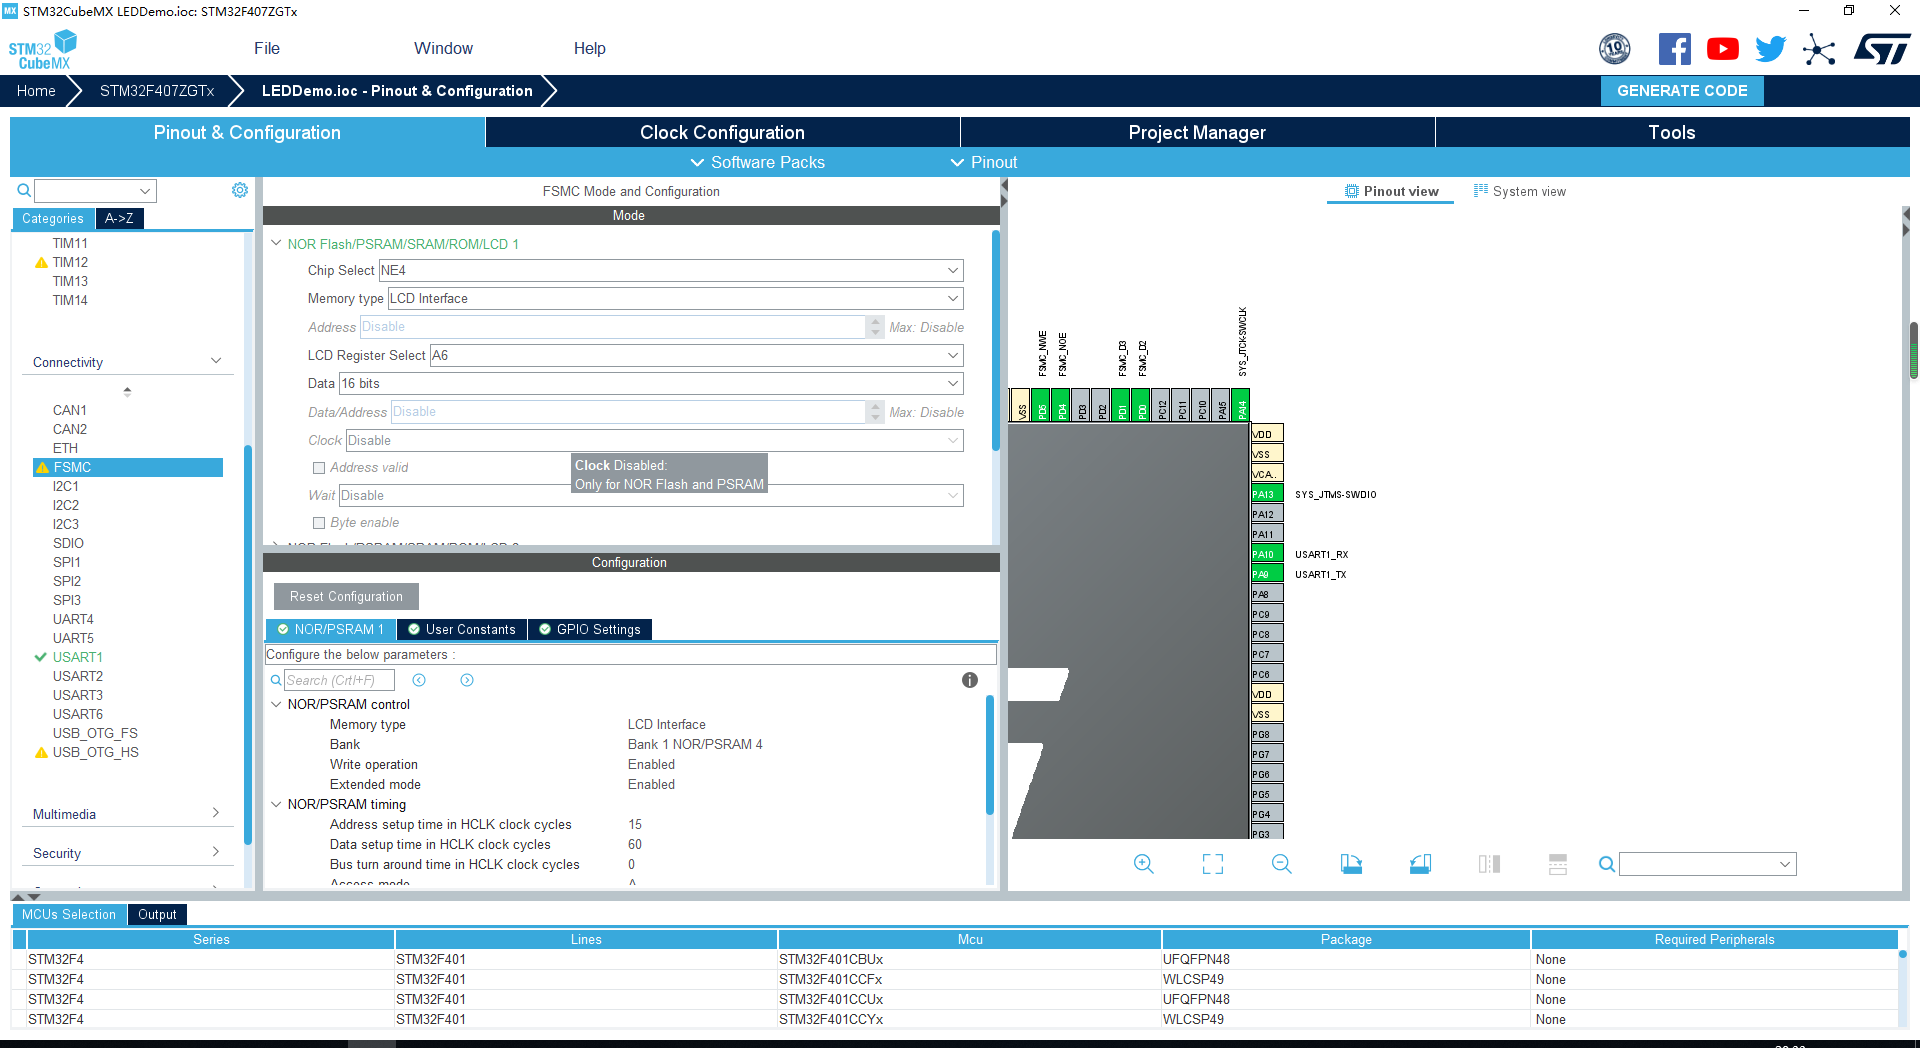This screenshot has height=1048, width=1920.
Task: Zoom out of the pinout view
Action: click(1282, 864)
